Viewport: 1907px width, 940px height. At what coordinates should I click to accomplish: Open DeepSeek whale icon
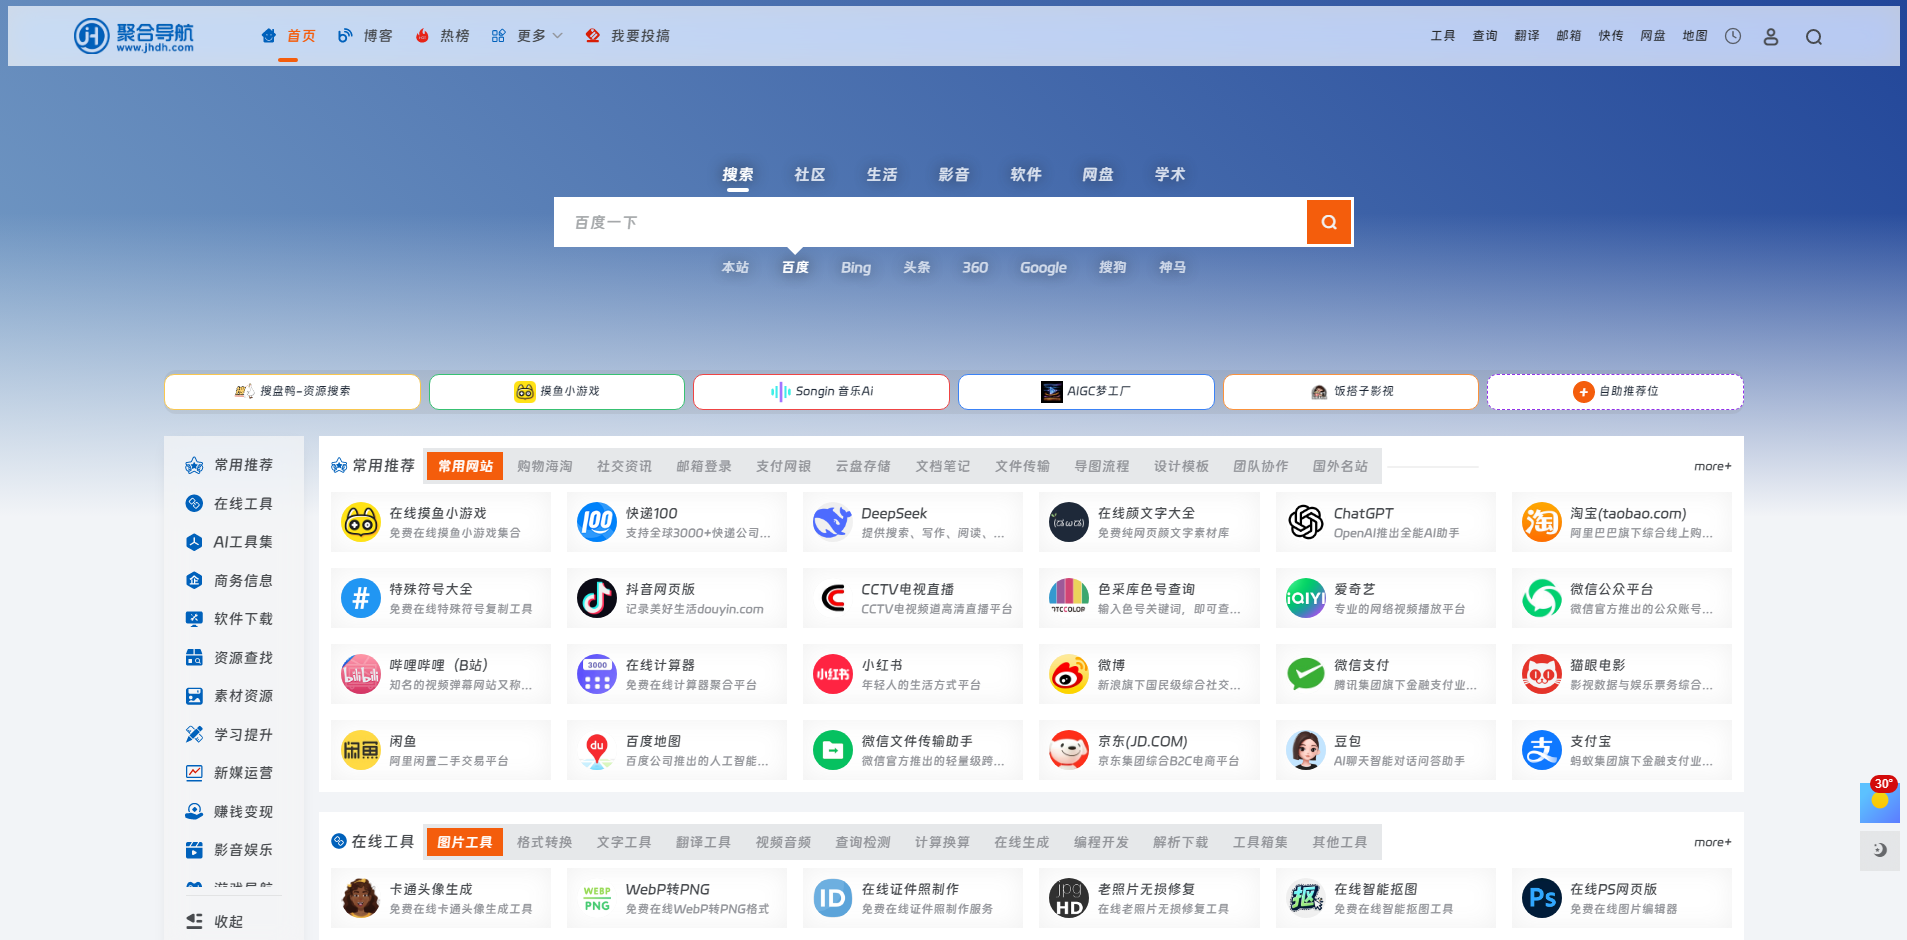click(x=832, y=522)
